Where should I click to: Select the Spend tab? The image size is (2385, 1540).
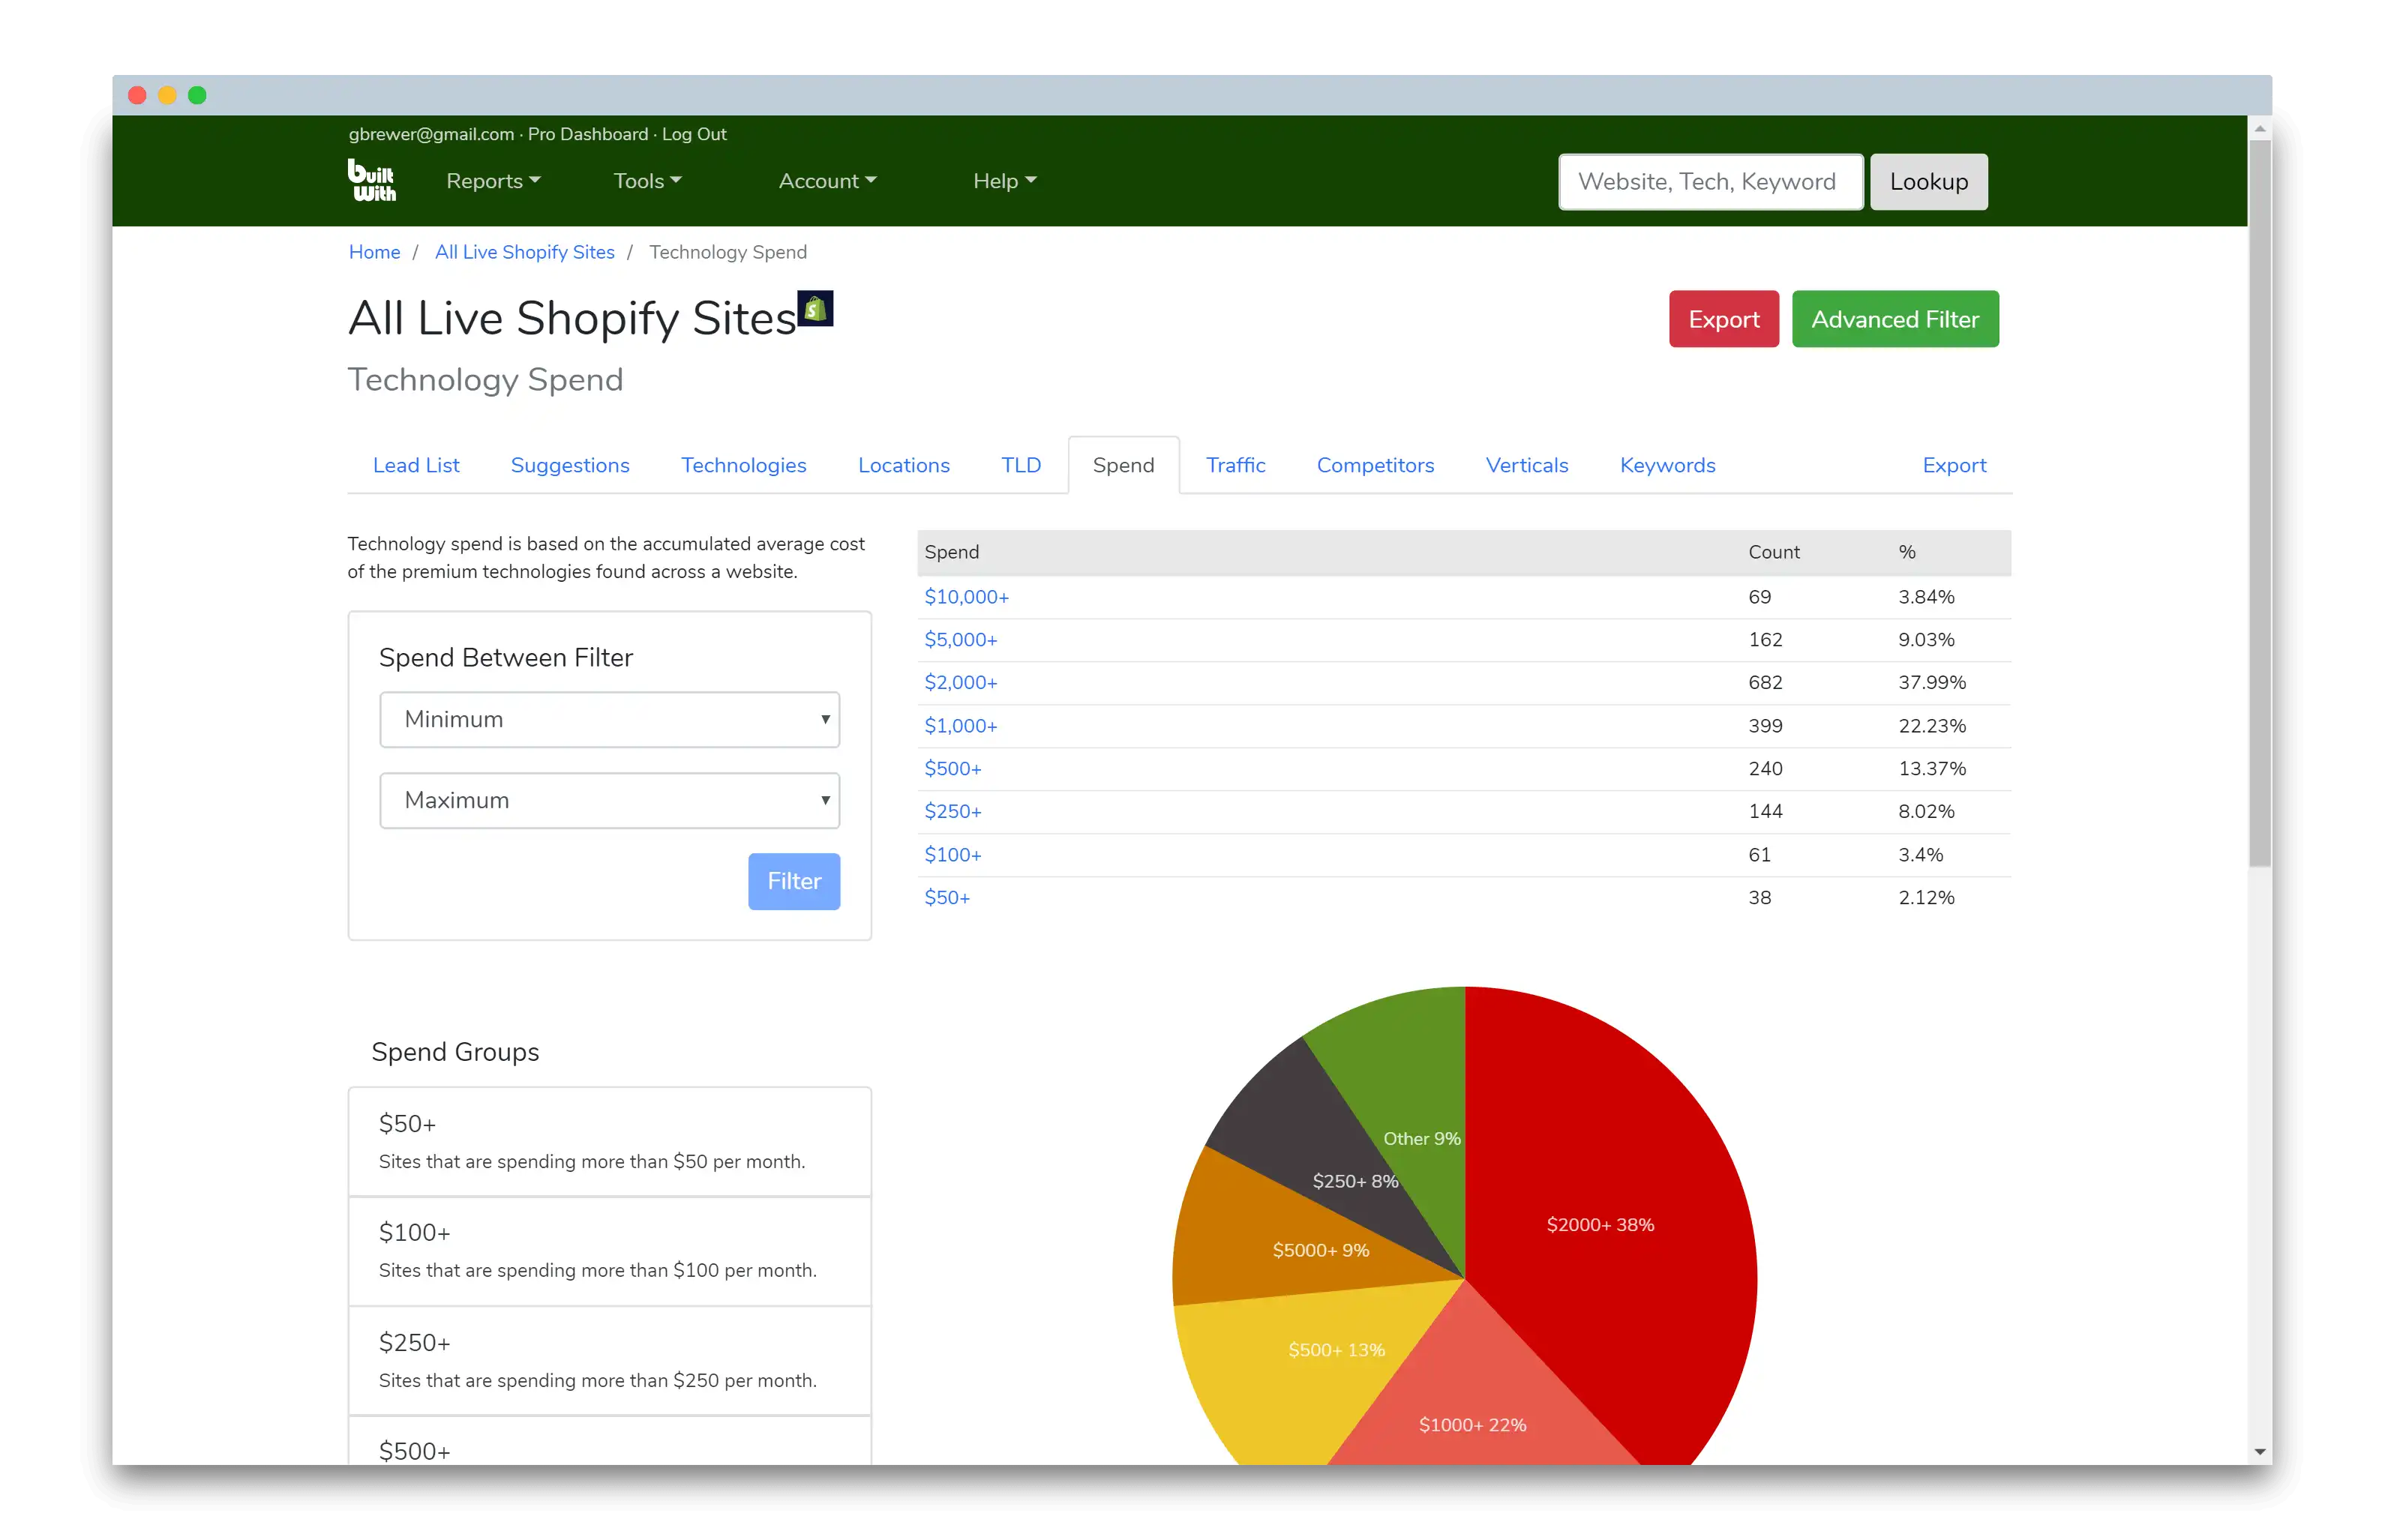pyautogui.click(x=1123, y=465)
